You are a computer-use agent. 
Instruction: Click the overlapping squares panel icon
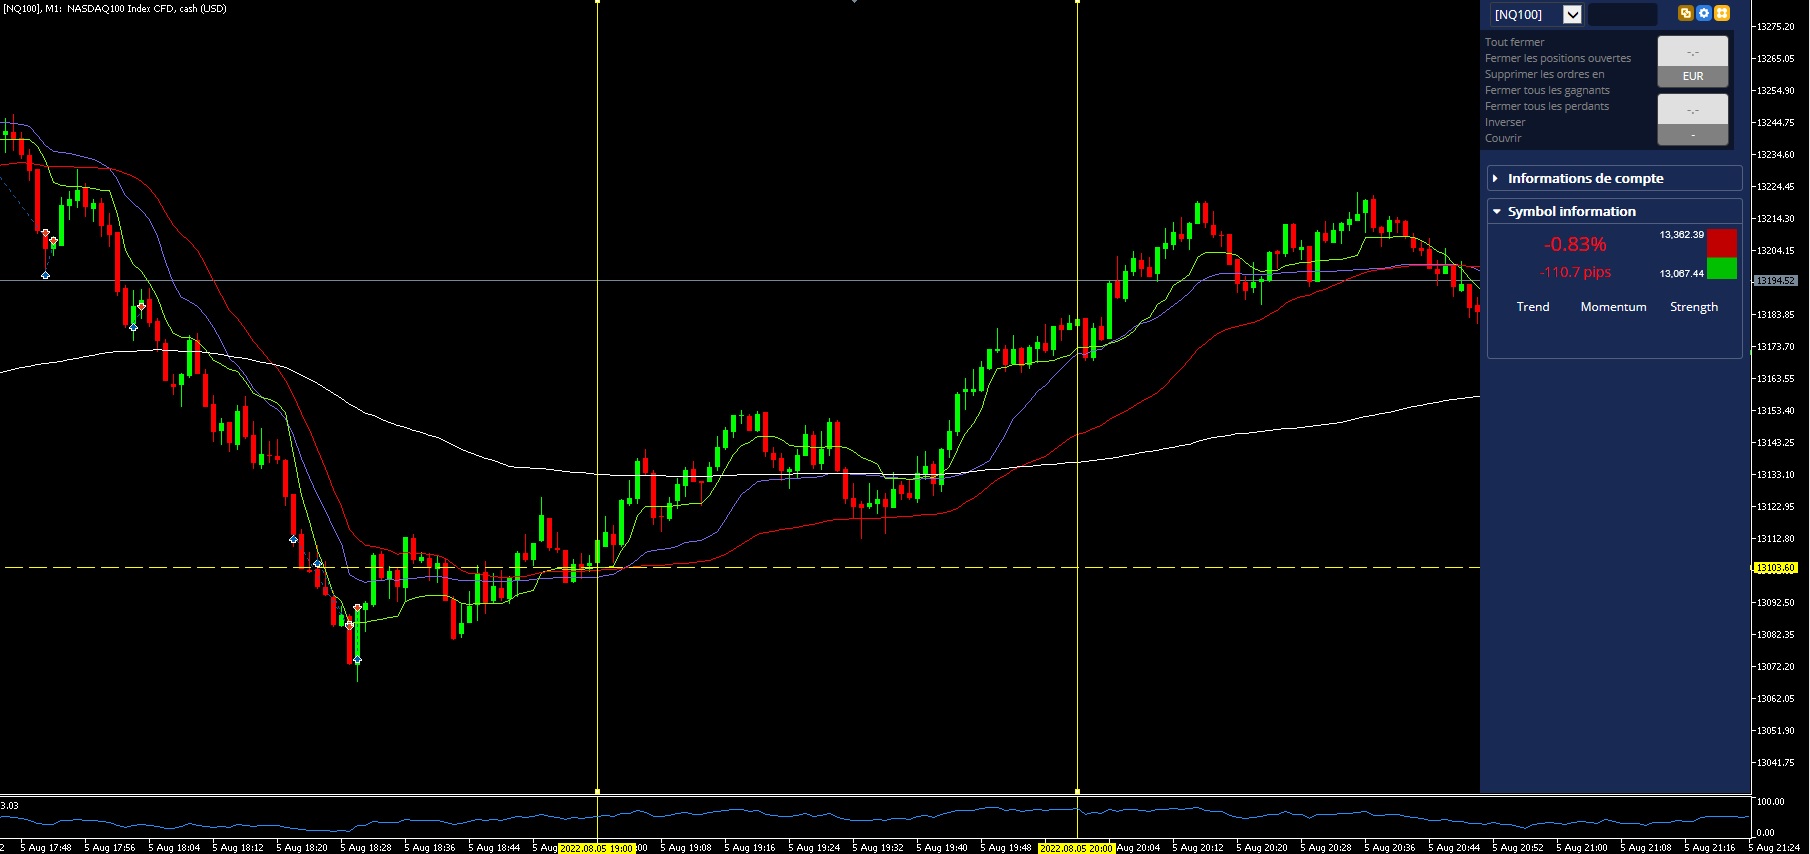(1686, 13)
